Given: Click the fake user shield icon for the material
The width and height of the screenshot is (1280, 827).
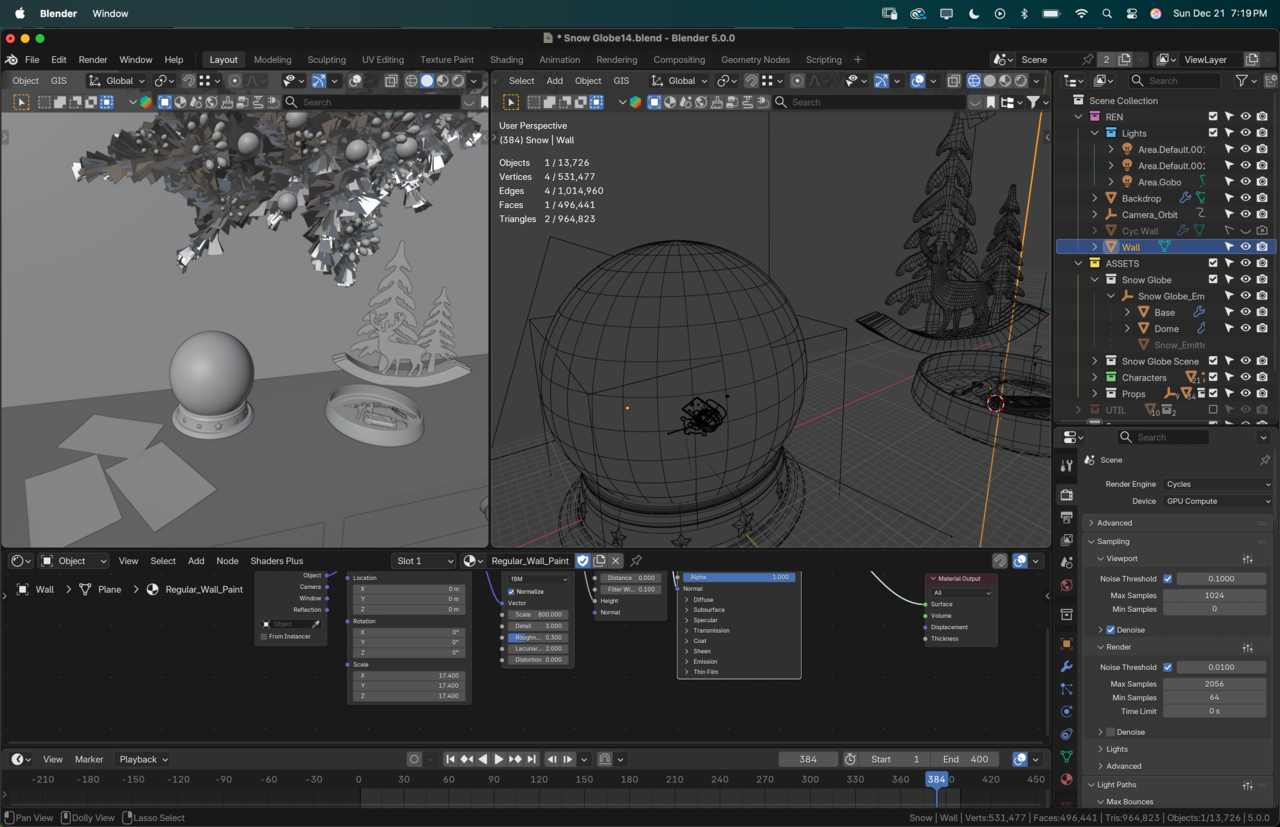Looking at the screenshot, I should tap(583, 561).
